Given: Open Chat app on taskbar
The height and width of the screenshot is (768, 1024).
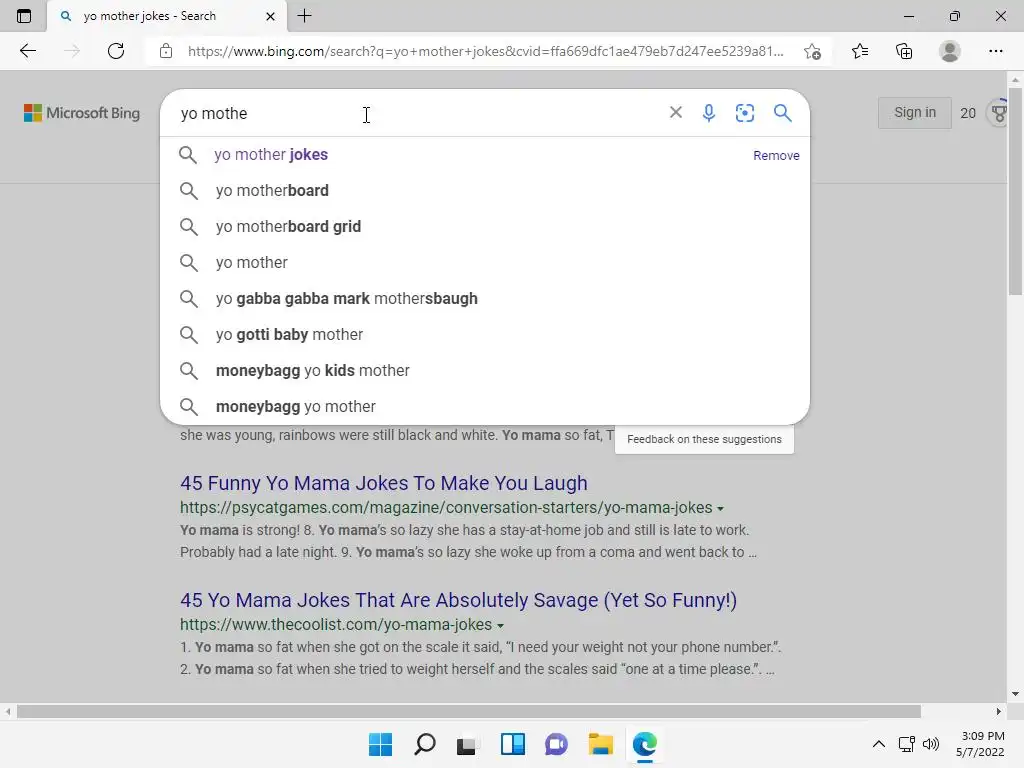Looking at the screenshot, I should pos(556,744).
